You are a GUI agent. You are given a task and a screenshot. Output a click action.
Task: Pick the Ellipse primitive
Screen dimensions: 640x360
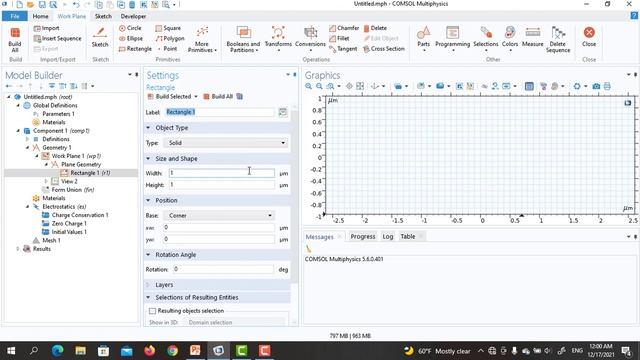[131, 38]
